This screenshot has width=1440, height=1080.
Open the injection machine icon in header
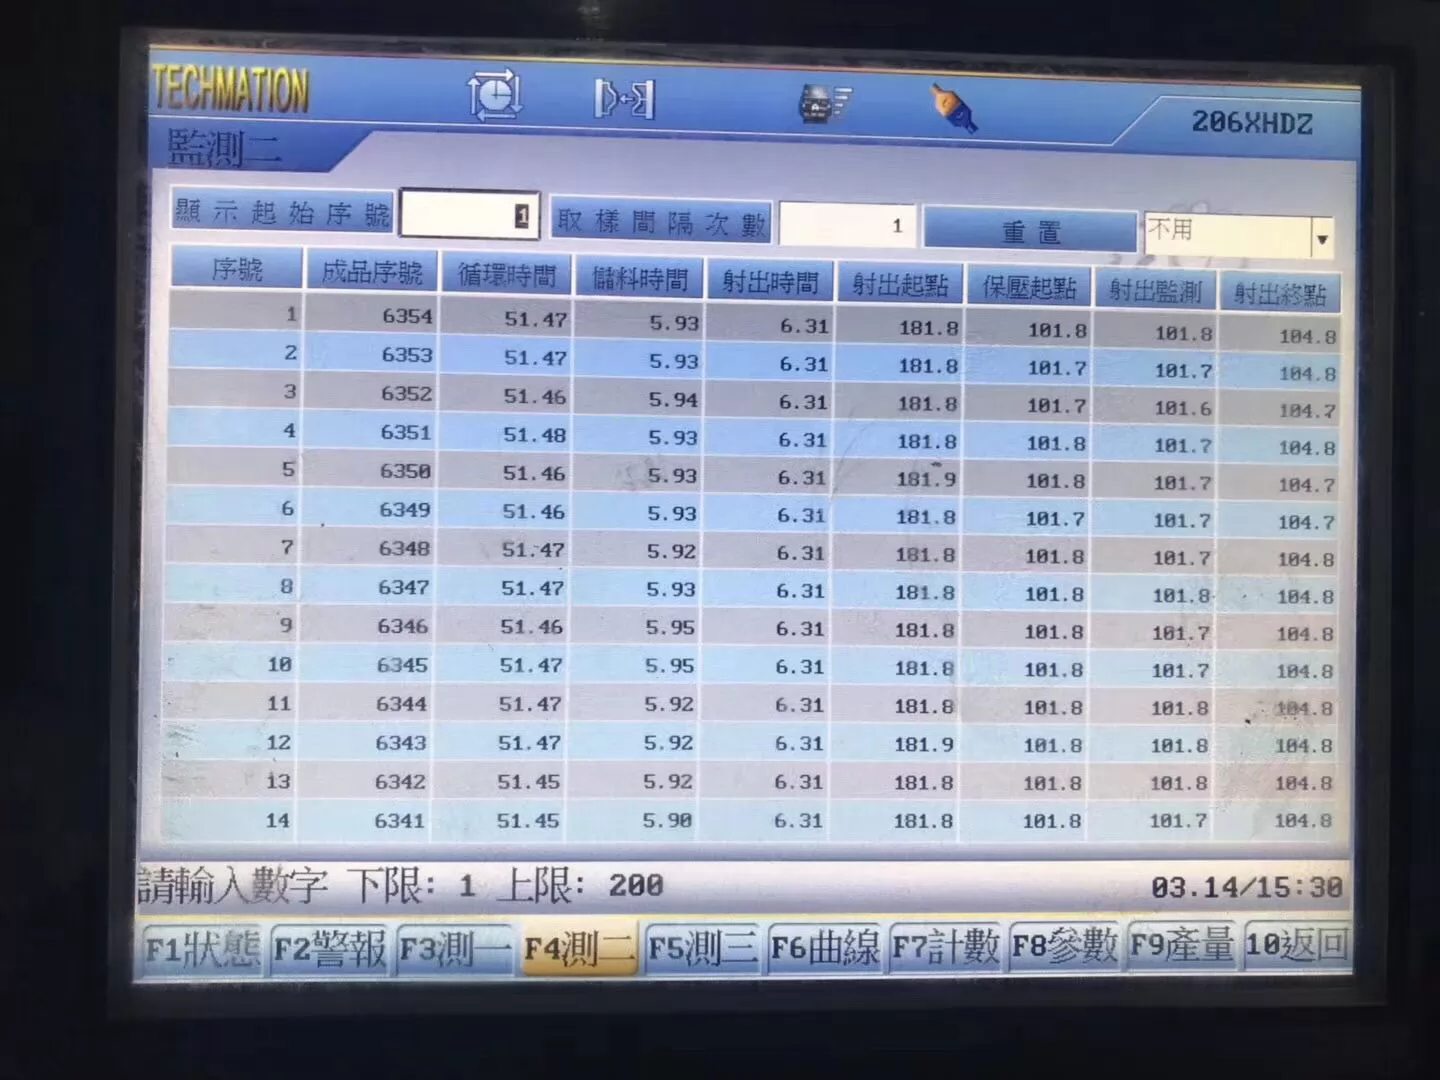click(824, 103)
